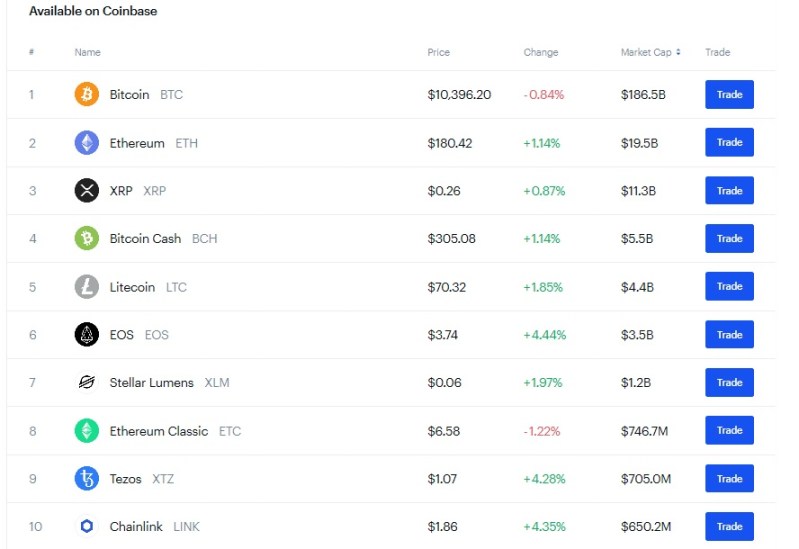This screenshot has height=549, width=799.
Task: Click the green Bitcoin Cash icon
Action: (x=87, y=239)
